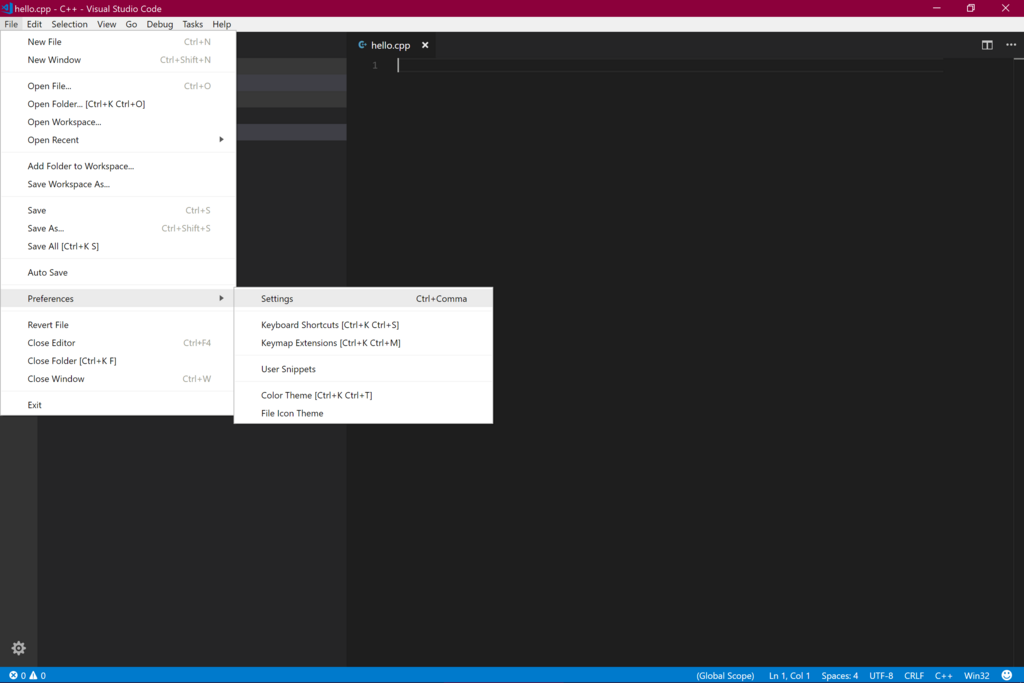Open the Help menu
This screenshot has height=683, width=1024.
click(221, 24)
